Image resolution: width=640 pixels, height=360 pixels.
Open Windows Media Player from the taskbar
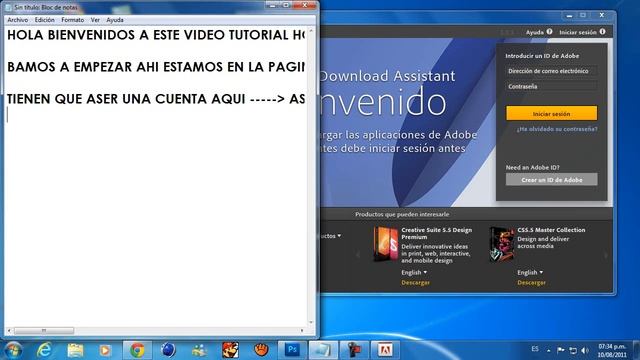(105, 350)
